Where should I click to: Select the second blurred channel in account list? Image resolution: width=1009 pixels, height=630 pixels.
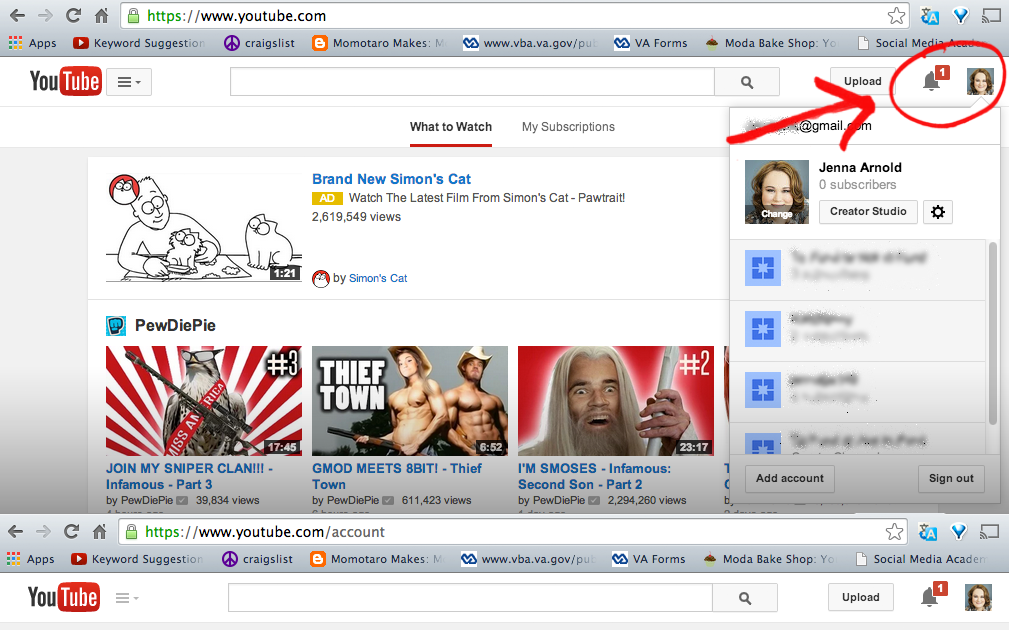click(x=858, y=330)
